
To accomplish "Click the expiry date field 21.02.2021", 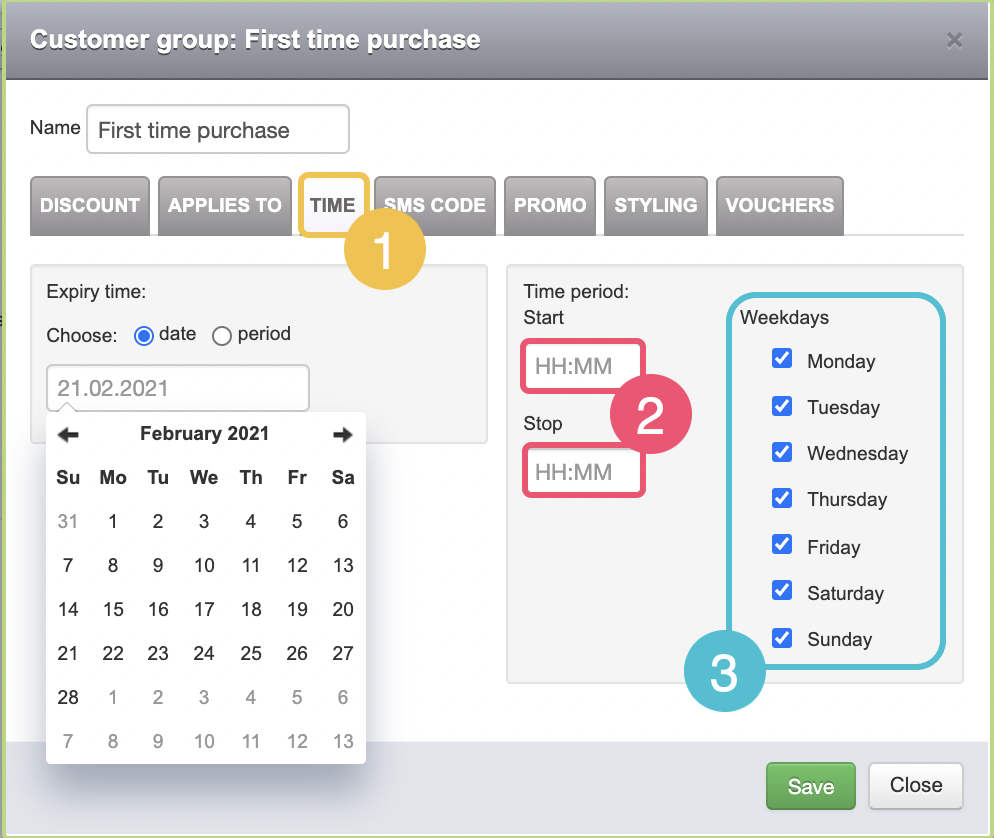I will click(178, 388).
